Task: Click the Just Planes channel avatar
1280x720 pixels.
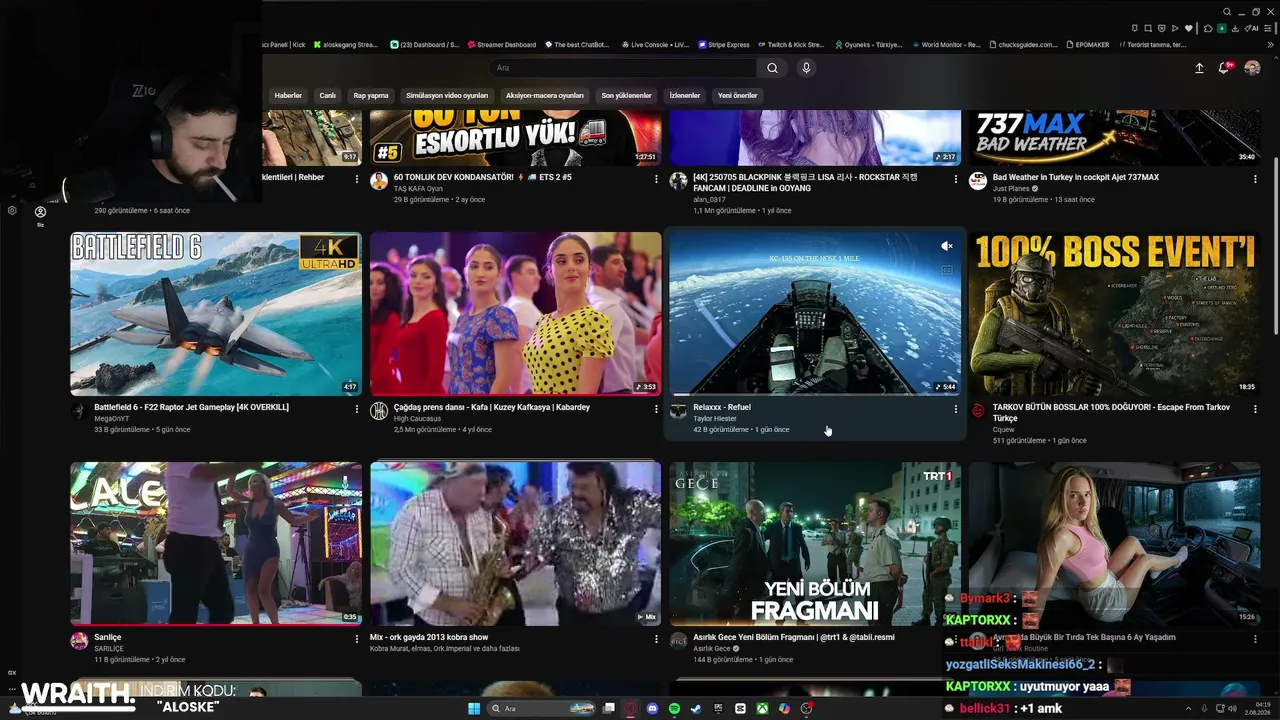Action: pos(978,181)
